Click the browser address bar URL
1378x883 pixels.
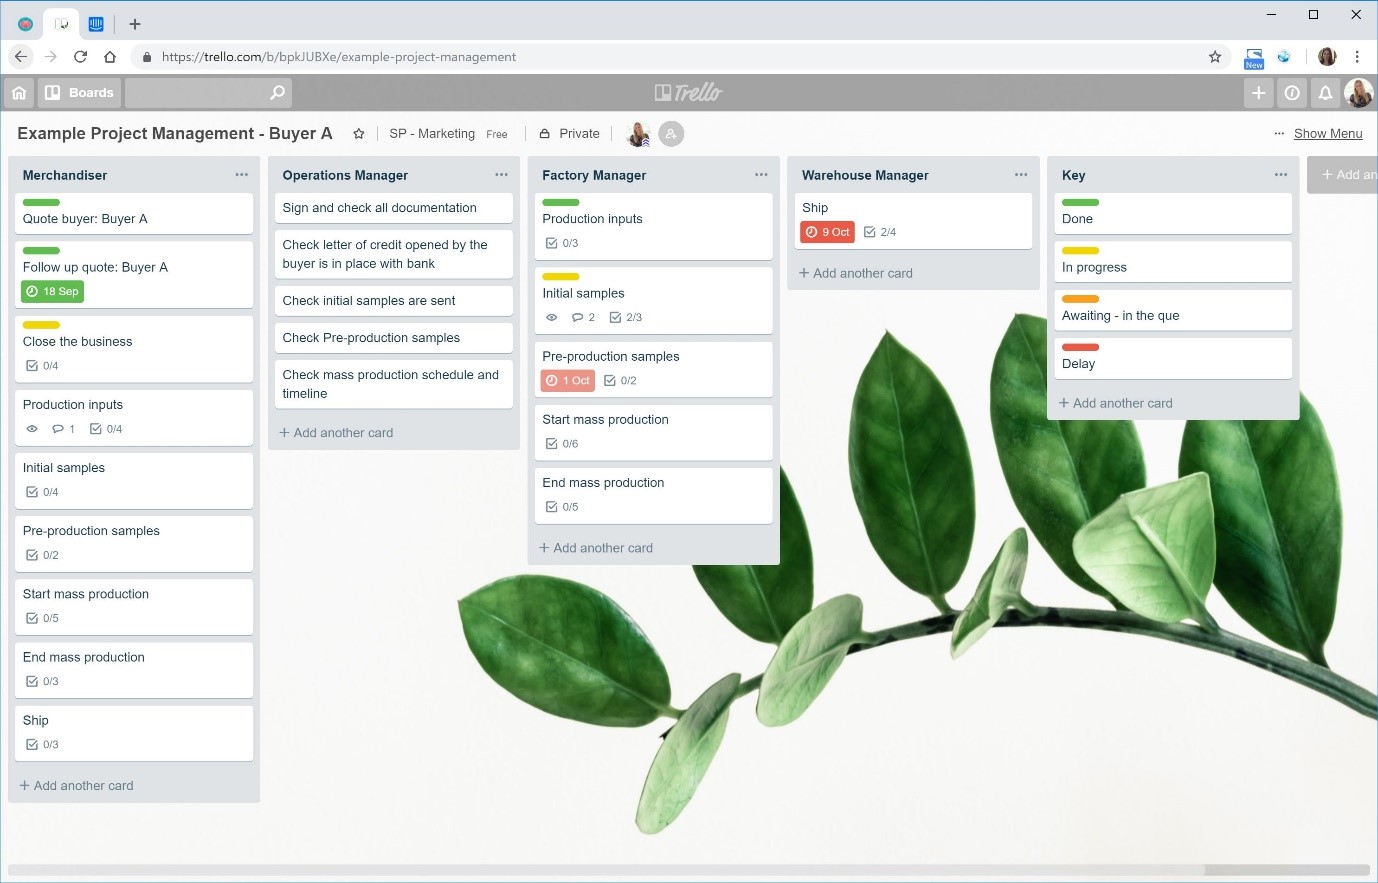click(x=339, y=57)
